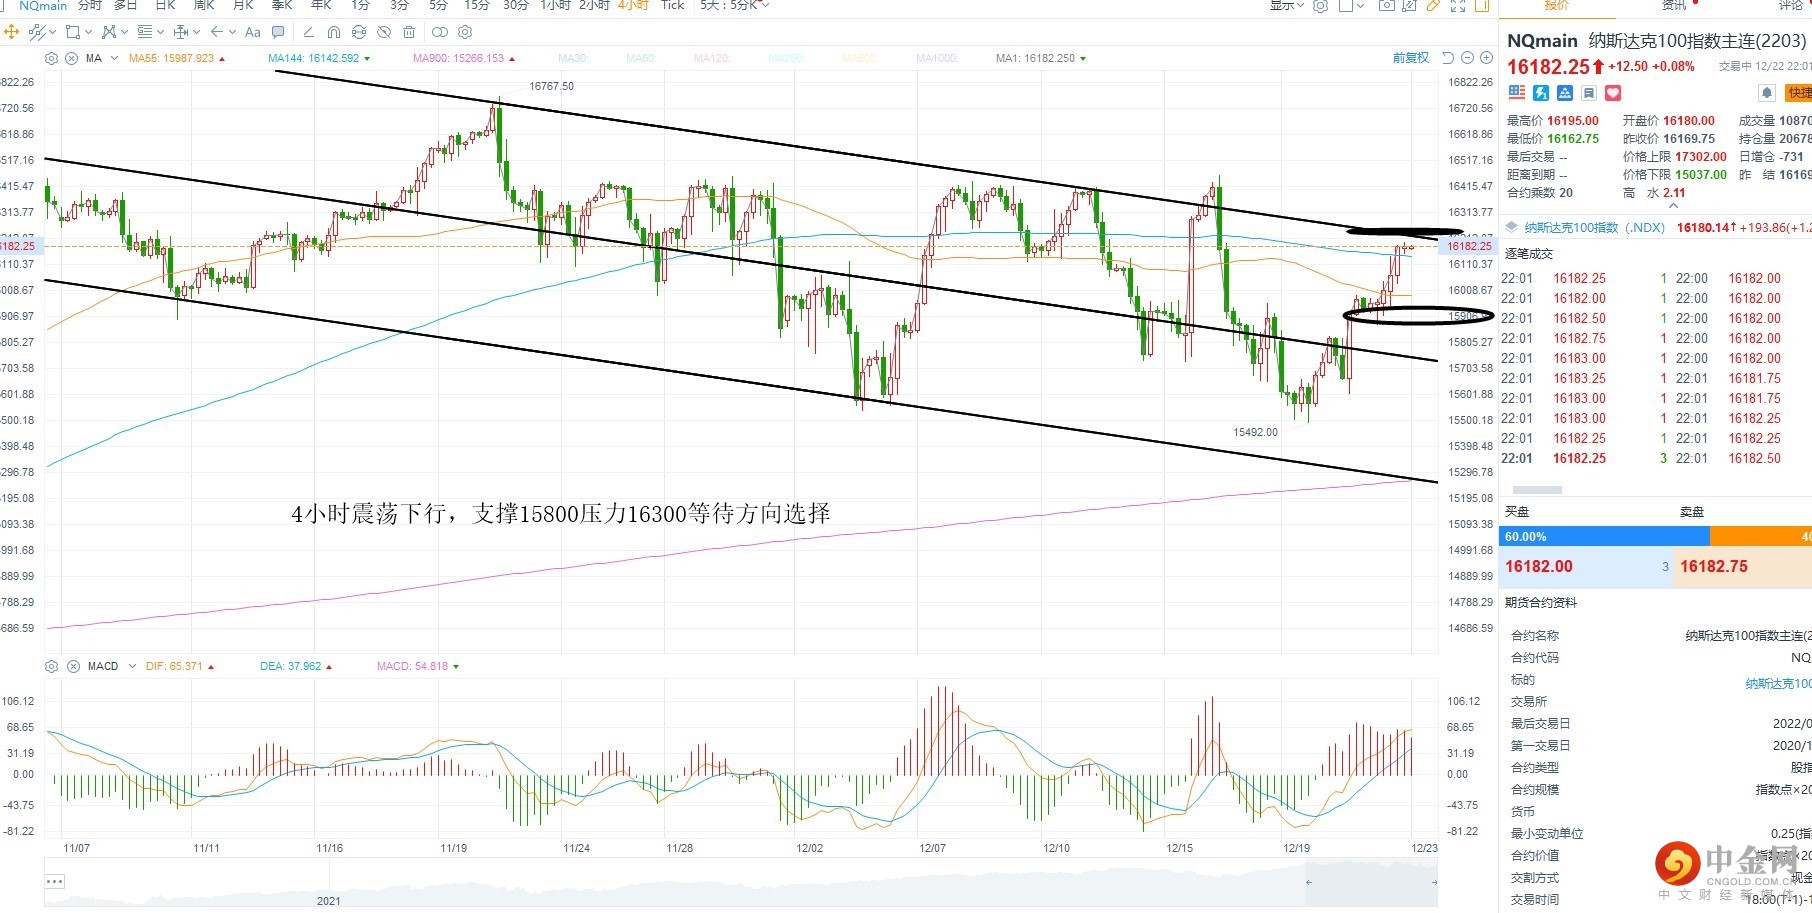The width and height of the screenshot is (1812, 913).
Task: Click the tick list horizontal scrollbar
Action: [x=1537, y=490]
